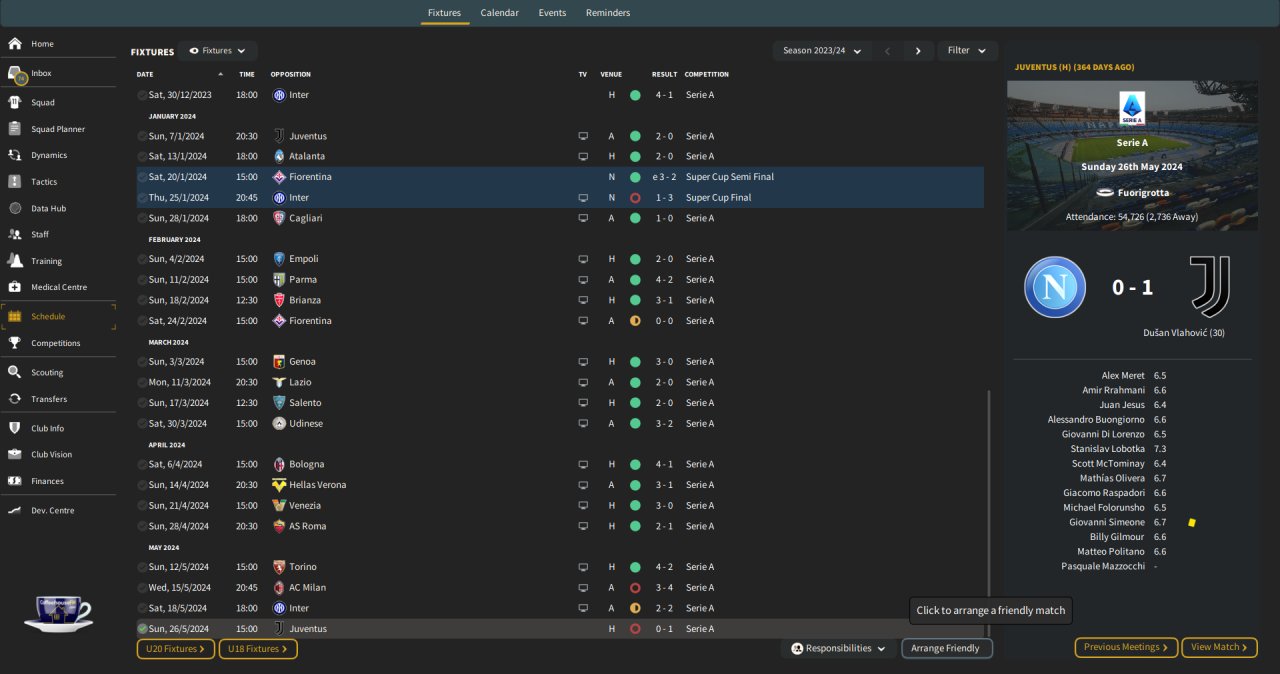
Task: Open the Inbox icon in sidebar
Action: pos(16,73)
